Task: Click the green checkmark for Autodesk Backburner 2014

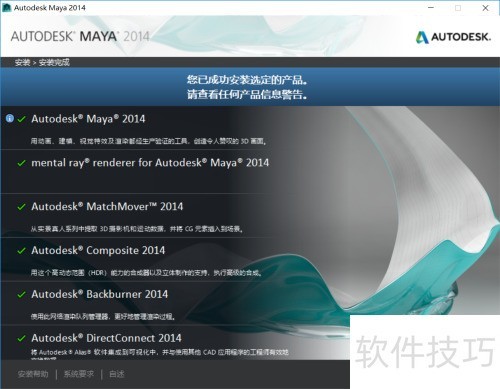Action: 22,294
